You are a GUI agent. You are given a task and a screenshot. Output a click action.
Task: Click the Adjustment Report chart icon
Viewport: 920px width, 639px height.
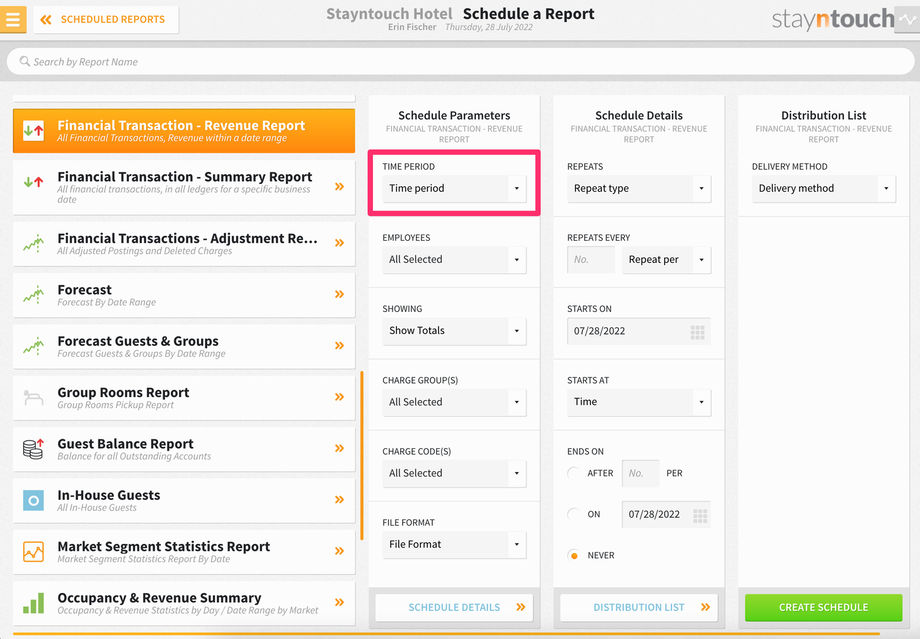[33, 243]
